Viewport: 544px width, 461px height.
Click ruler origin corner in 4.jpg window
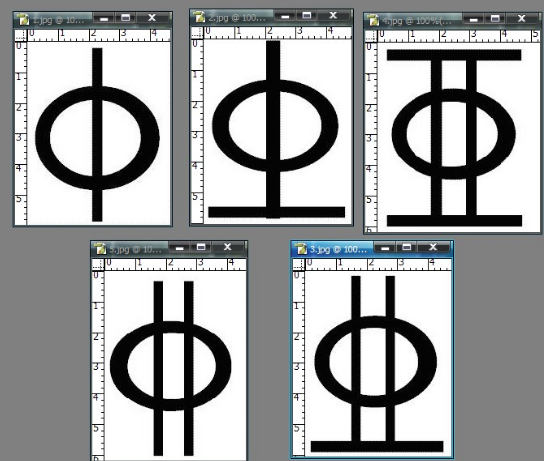[371, 36]
